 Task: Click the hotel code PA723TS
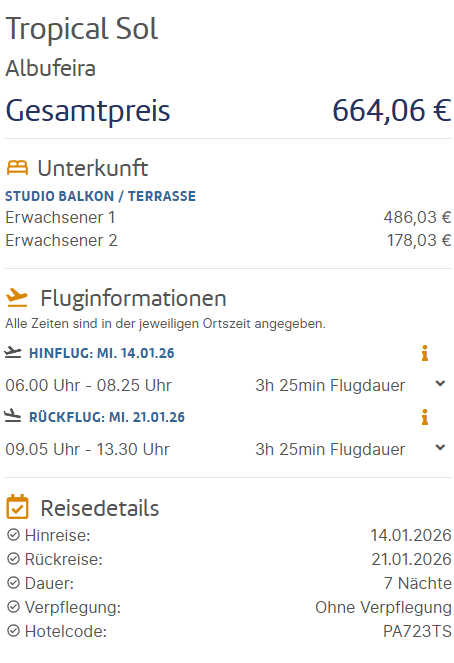417,631
